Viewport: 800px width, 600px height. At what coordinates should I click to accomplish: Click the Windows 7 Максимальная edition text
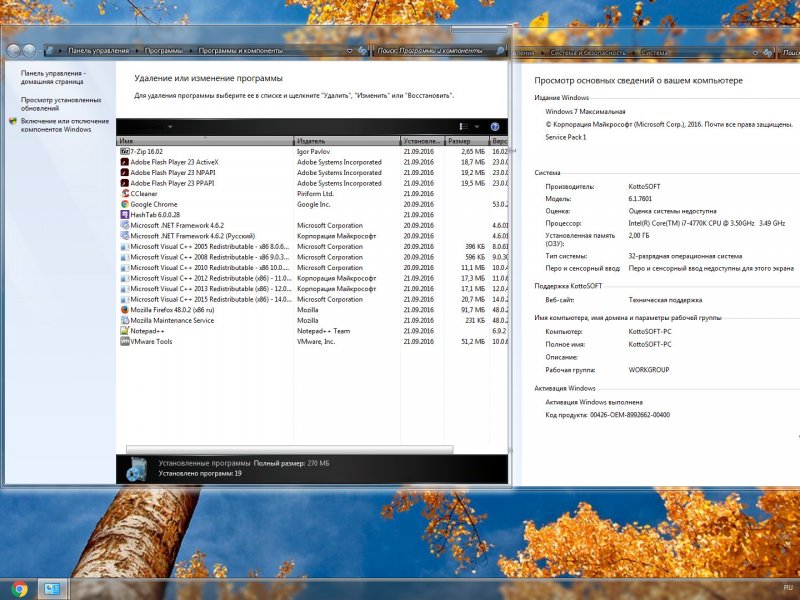click(585, 112)
